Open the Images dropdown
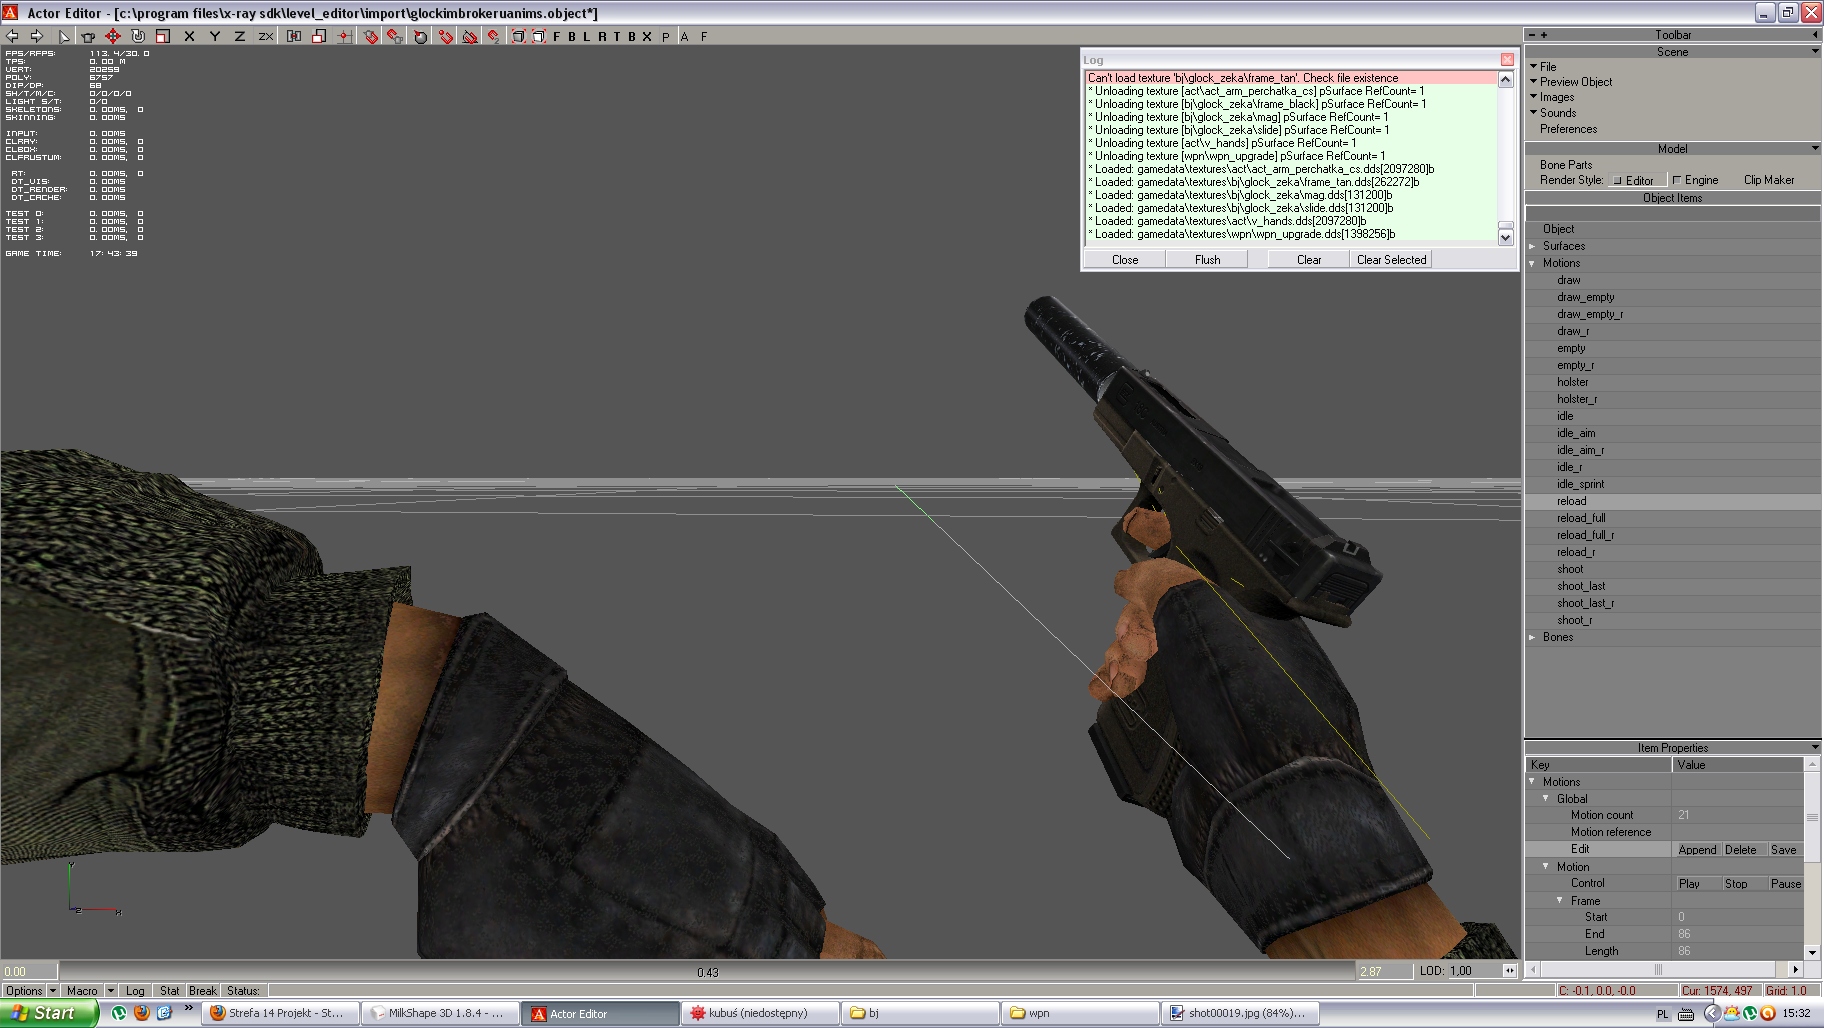Image resolution: width=1824 pixels, height=1028 pixels. tap(1552, 97)
